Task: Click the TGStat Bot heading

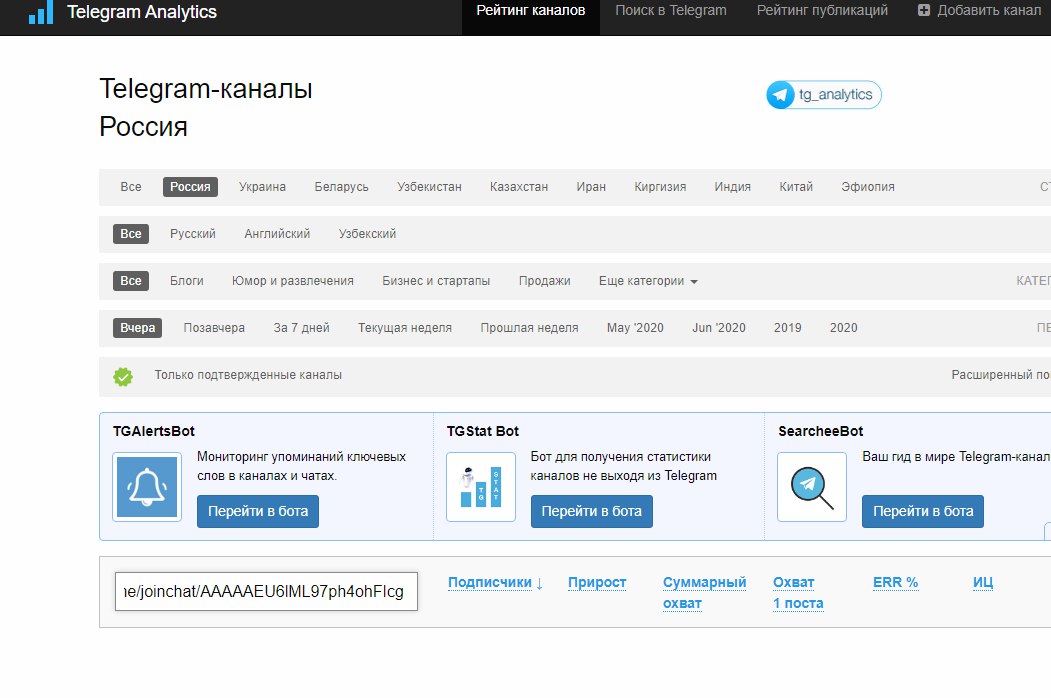Action: pos(483,431)
